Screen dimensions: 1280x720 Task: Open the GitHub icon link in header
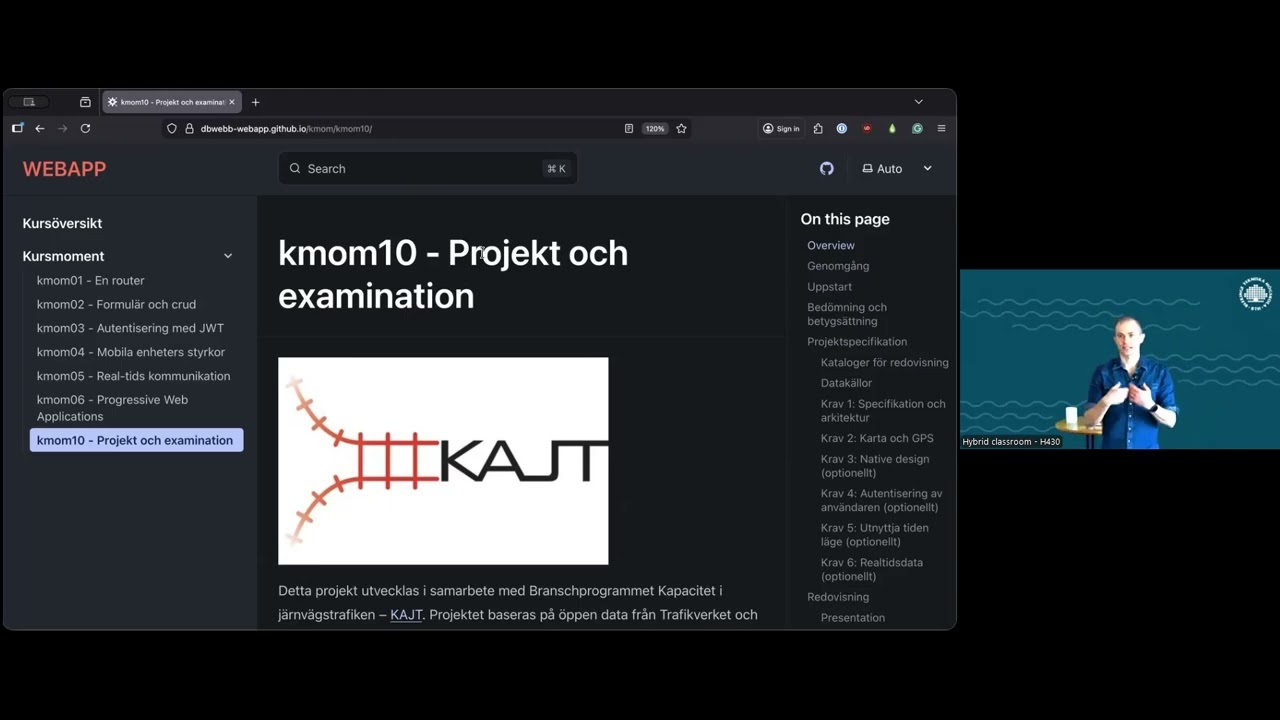(x=827, y=169)
